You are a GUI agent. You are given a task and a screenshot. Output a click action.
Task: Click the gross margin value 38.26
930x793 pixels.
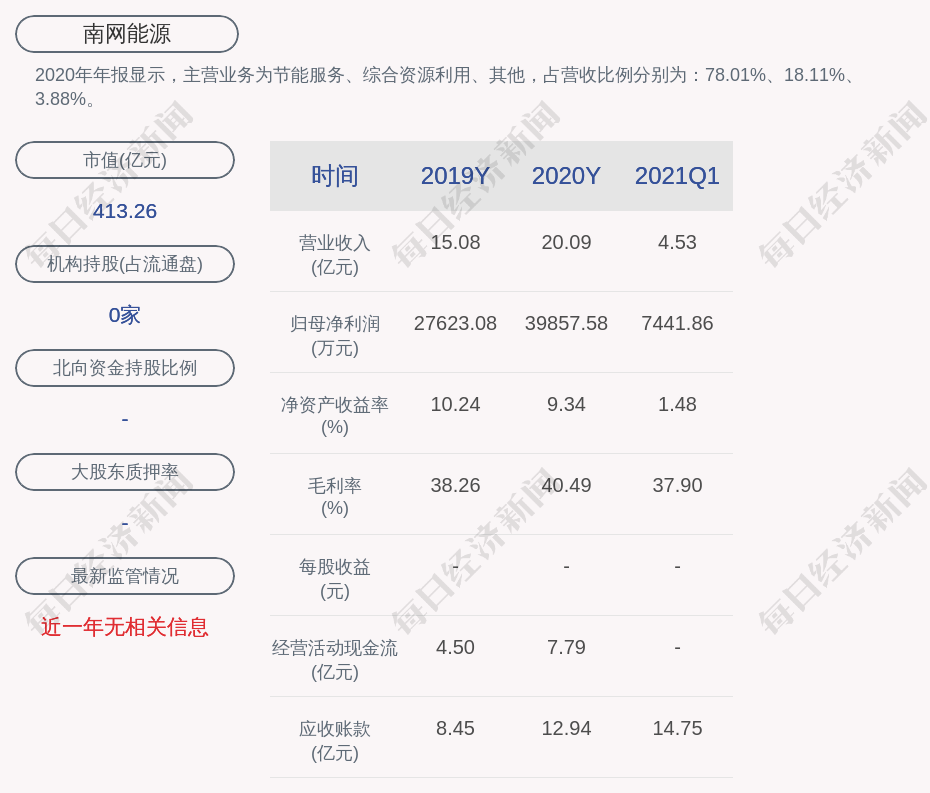pyautogui.click(x=456, y=485)
